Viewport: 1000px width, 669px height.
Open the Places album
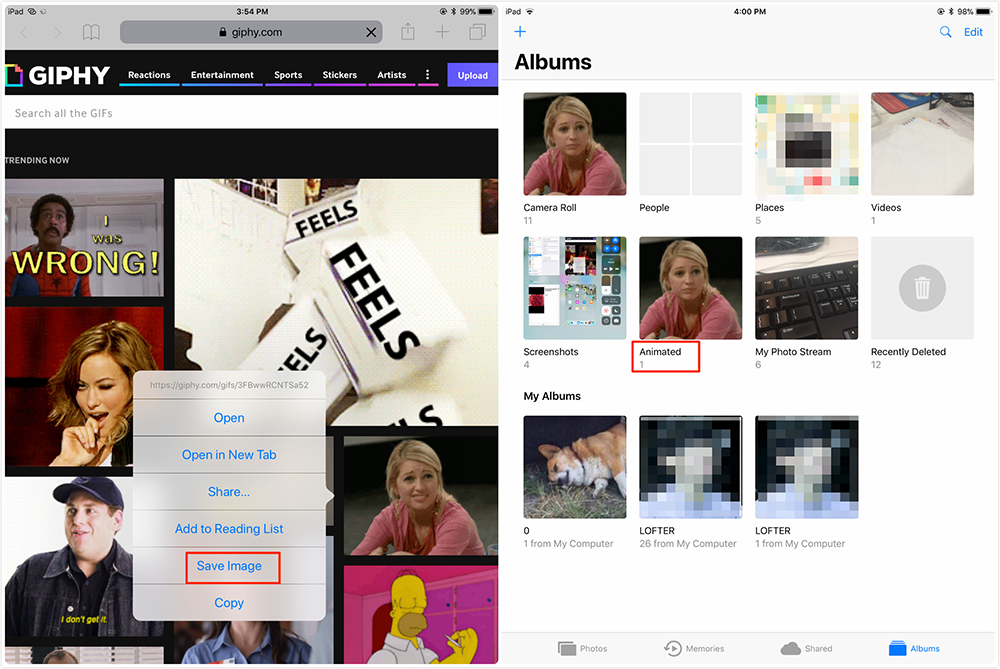point(807,143)
